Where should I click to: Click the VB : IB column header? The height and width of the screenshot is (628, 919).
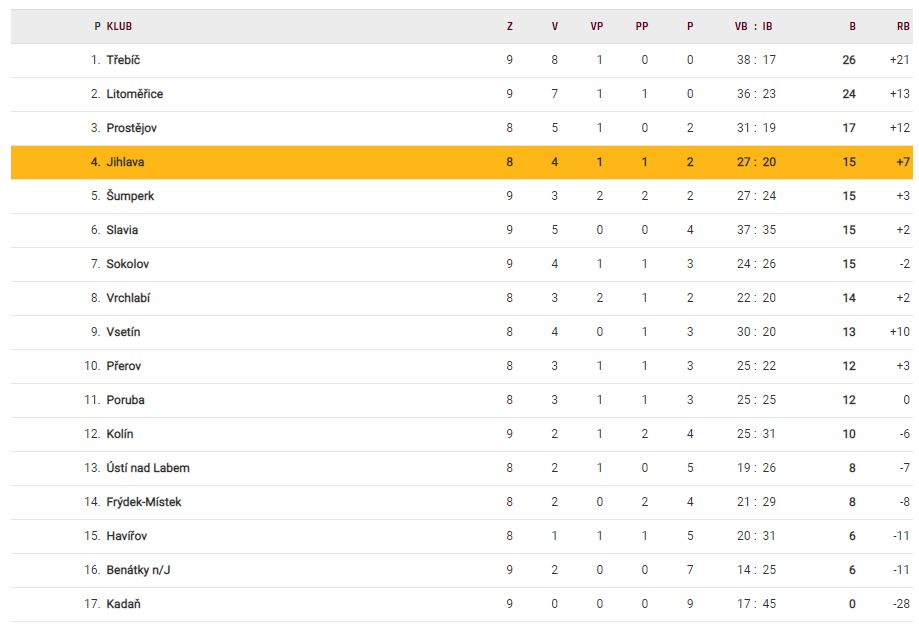(753, 27)
